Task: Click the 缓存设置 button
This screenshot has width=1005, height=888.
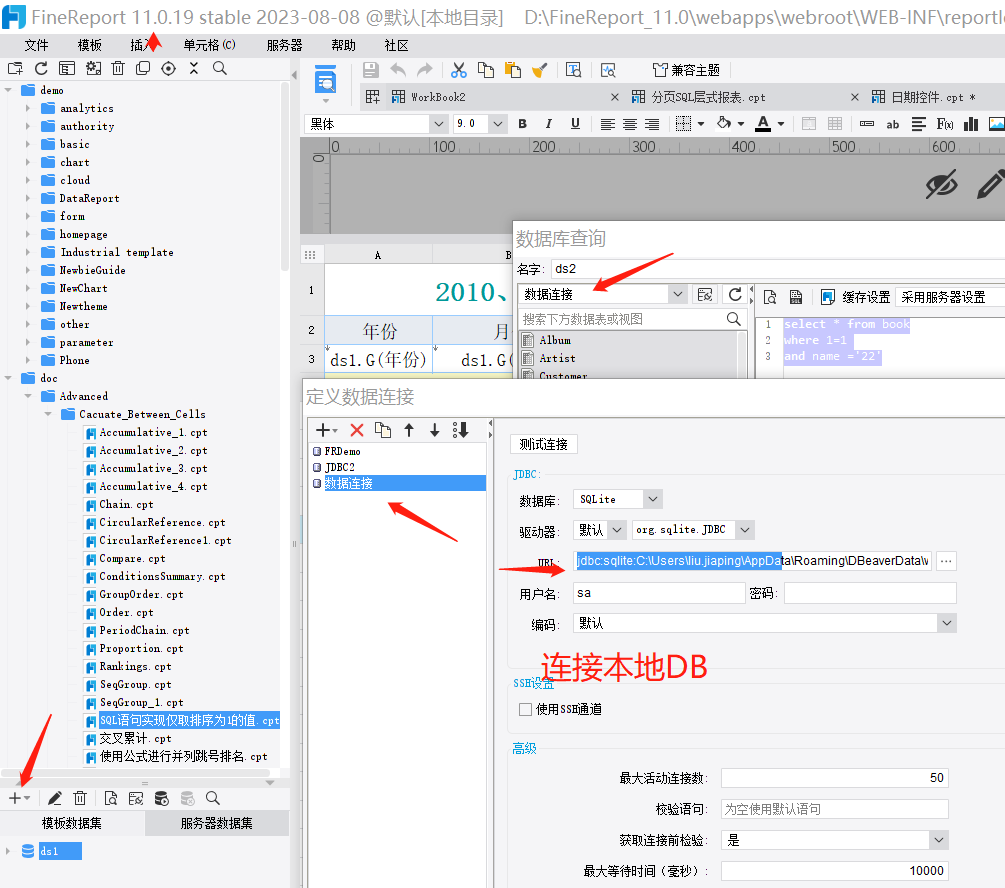Action: click(x=856, y=297)
